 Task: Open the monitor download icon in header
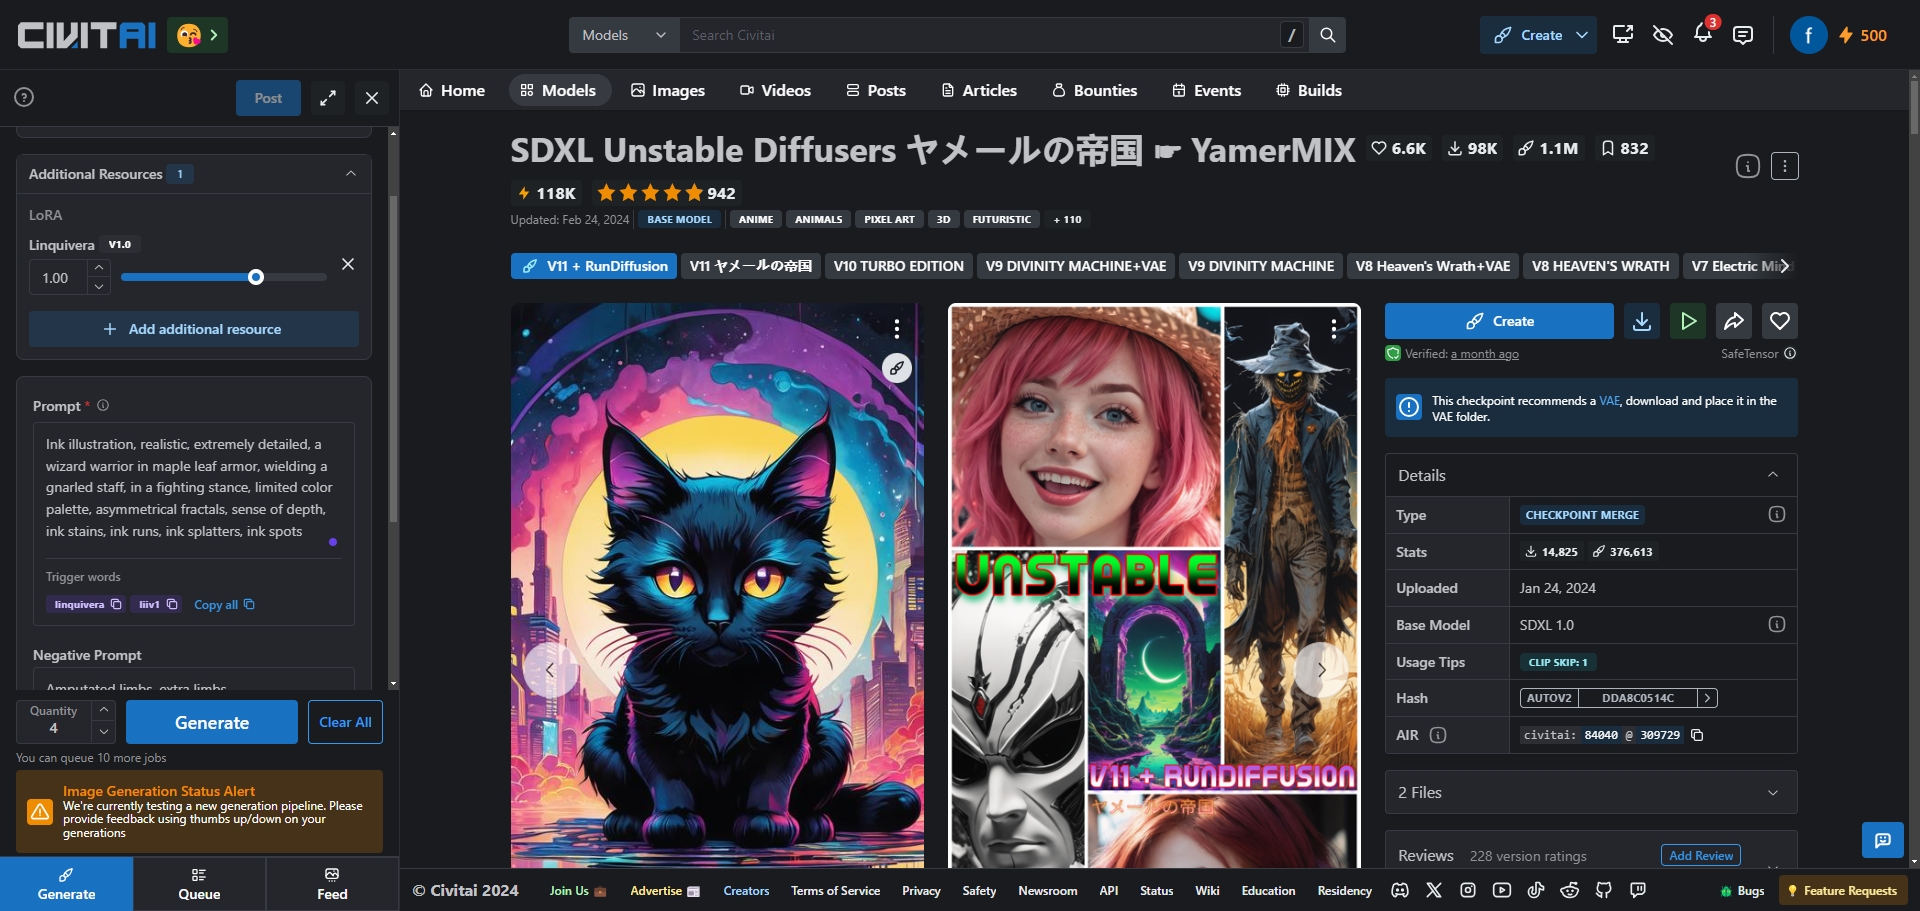click(x=1623, y=35)
